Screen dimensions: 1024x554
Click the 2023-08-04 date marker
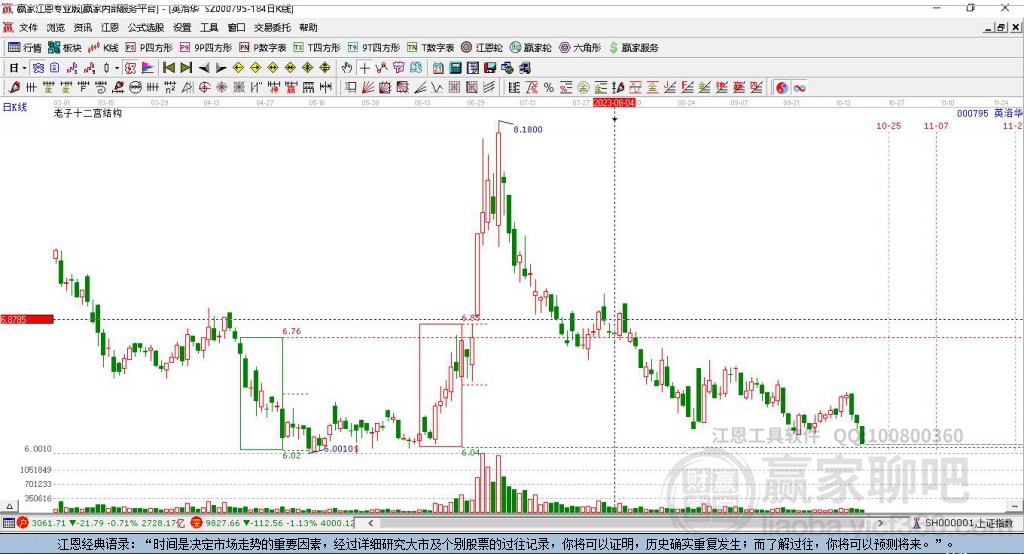click(614, 103)
